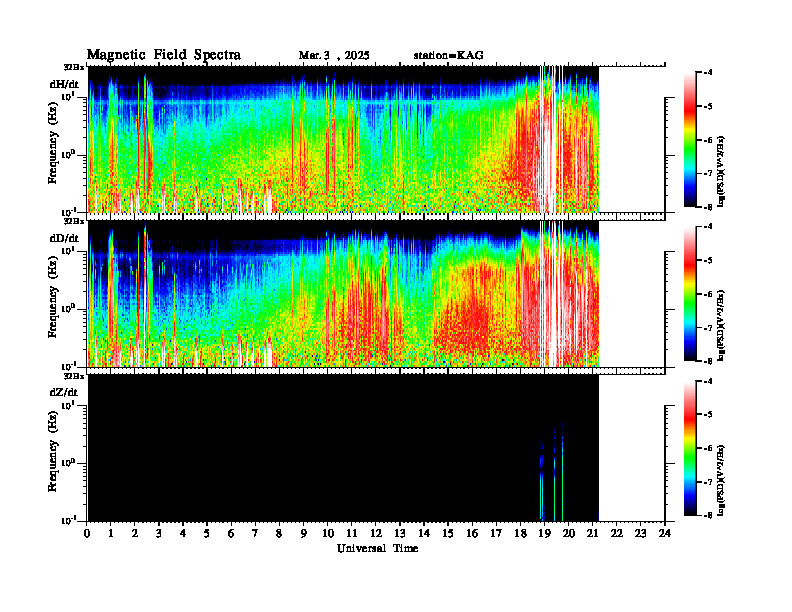Click the hour 8 tick label on the time axis
Viewport: 792px width, 612px height.
point(279,533)
